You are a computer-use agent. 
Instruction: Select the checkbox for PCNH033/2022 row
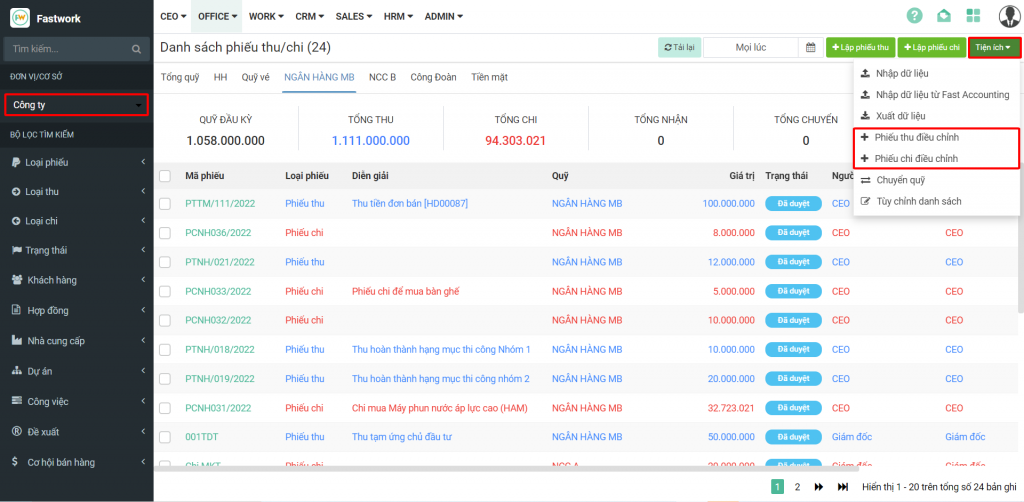pyautogui.click(x=165, y=291)
